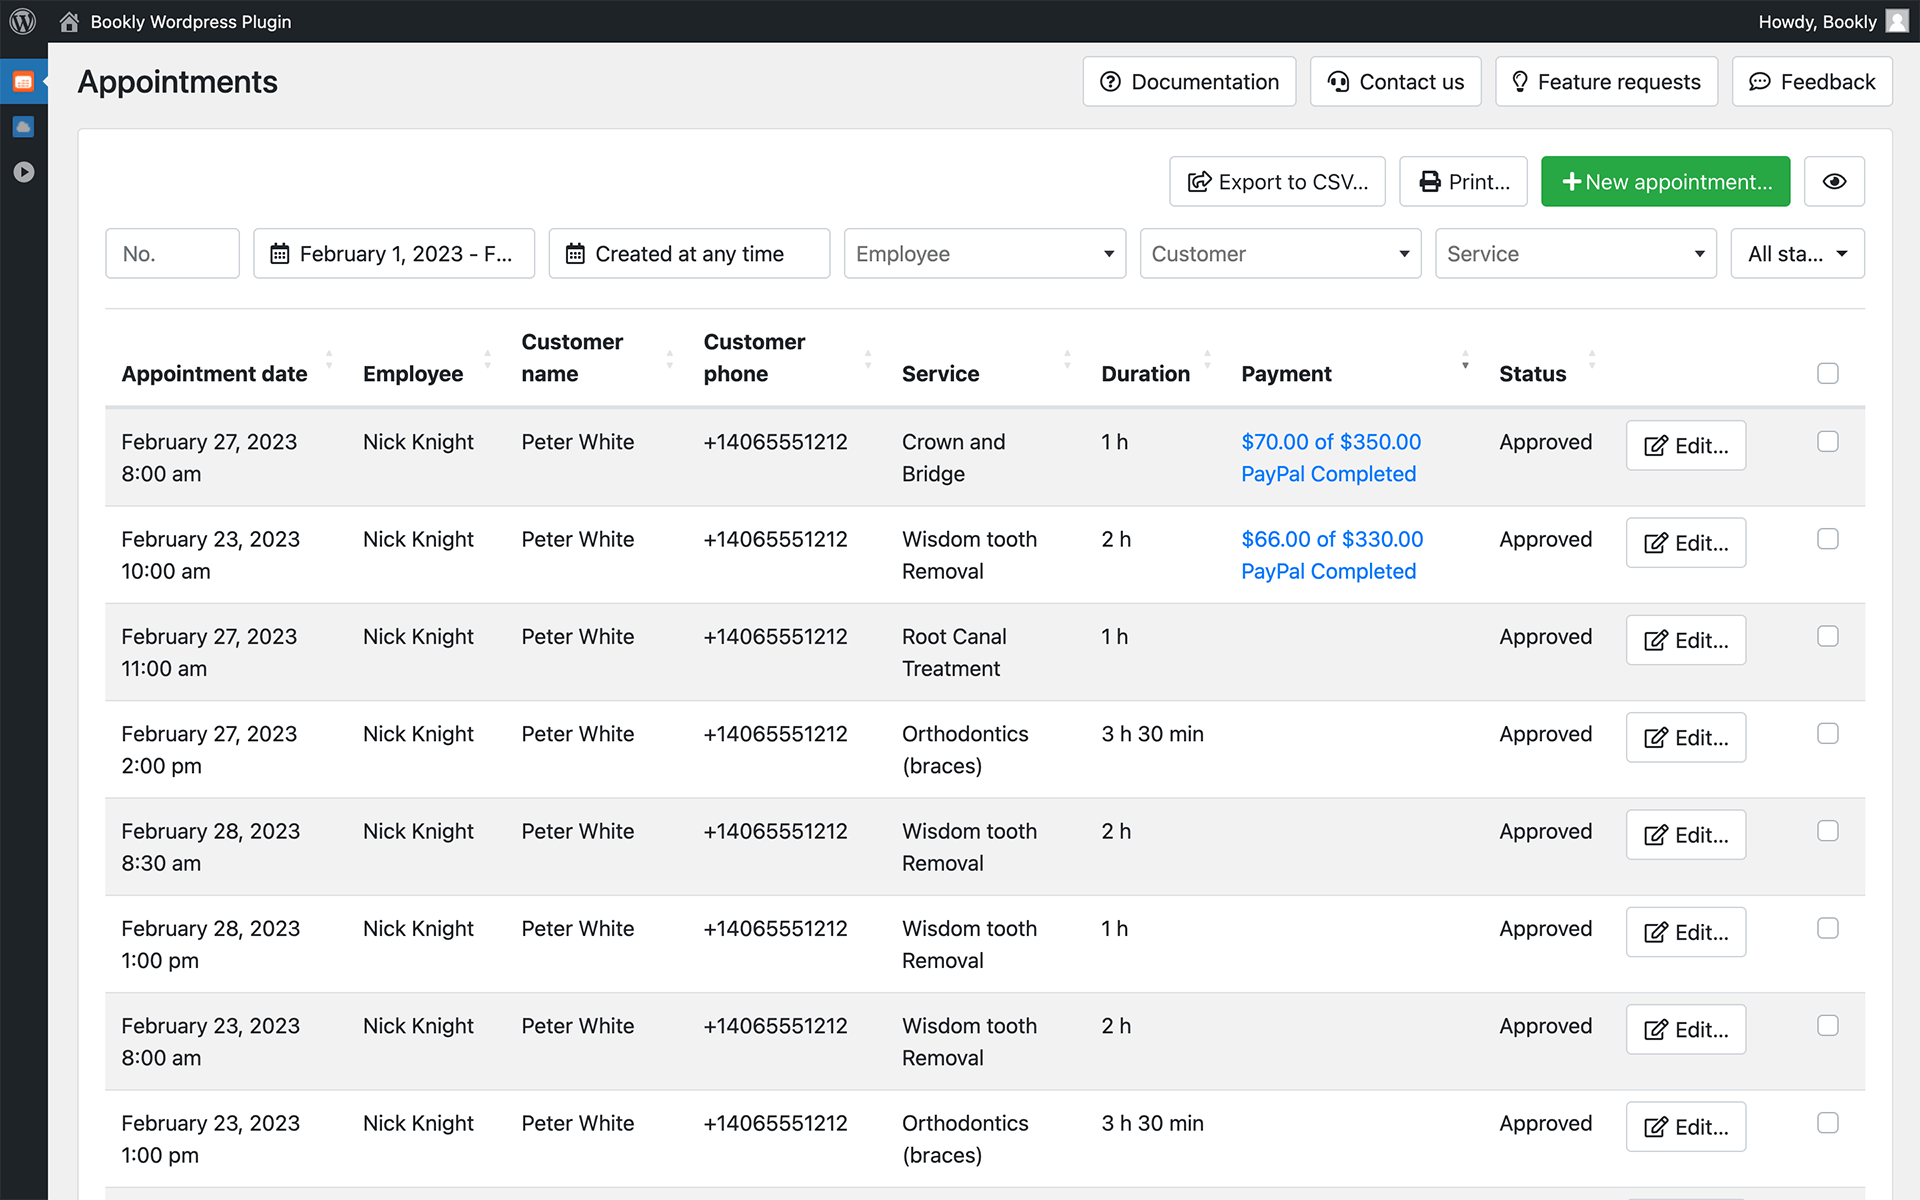Click the user avatar next to Howdy
This screenshot has height=1200, width=1920.
click(1896, 21)
